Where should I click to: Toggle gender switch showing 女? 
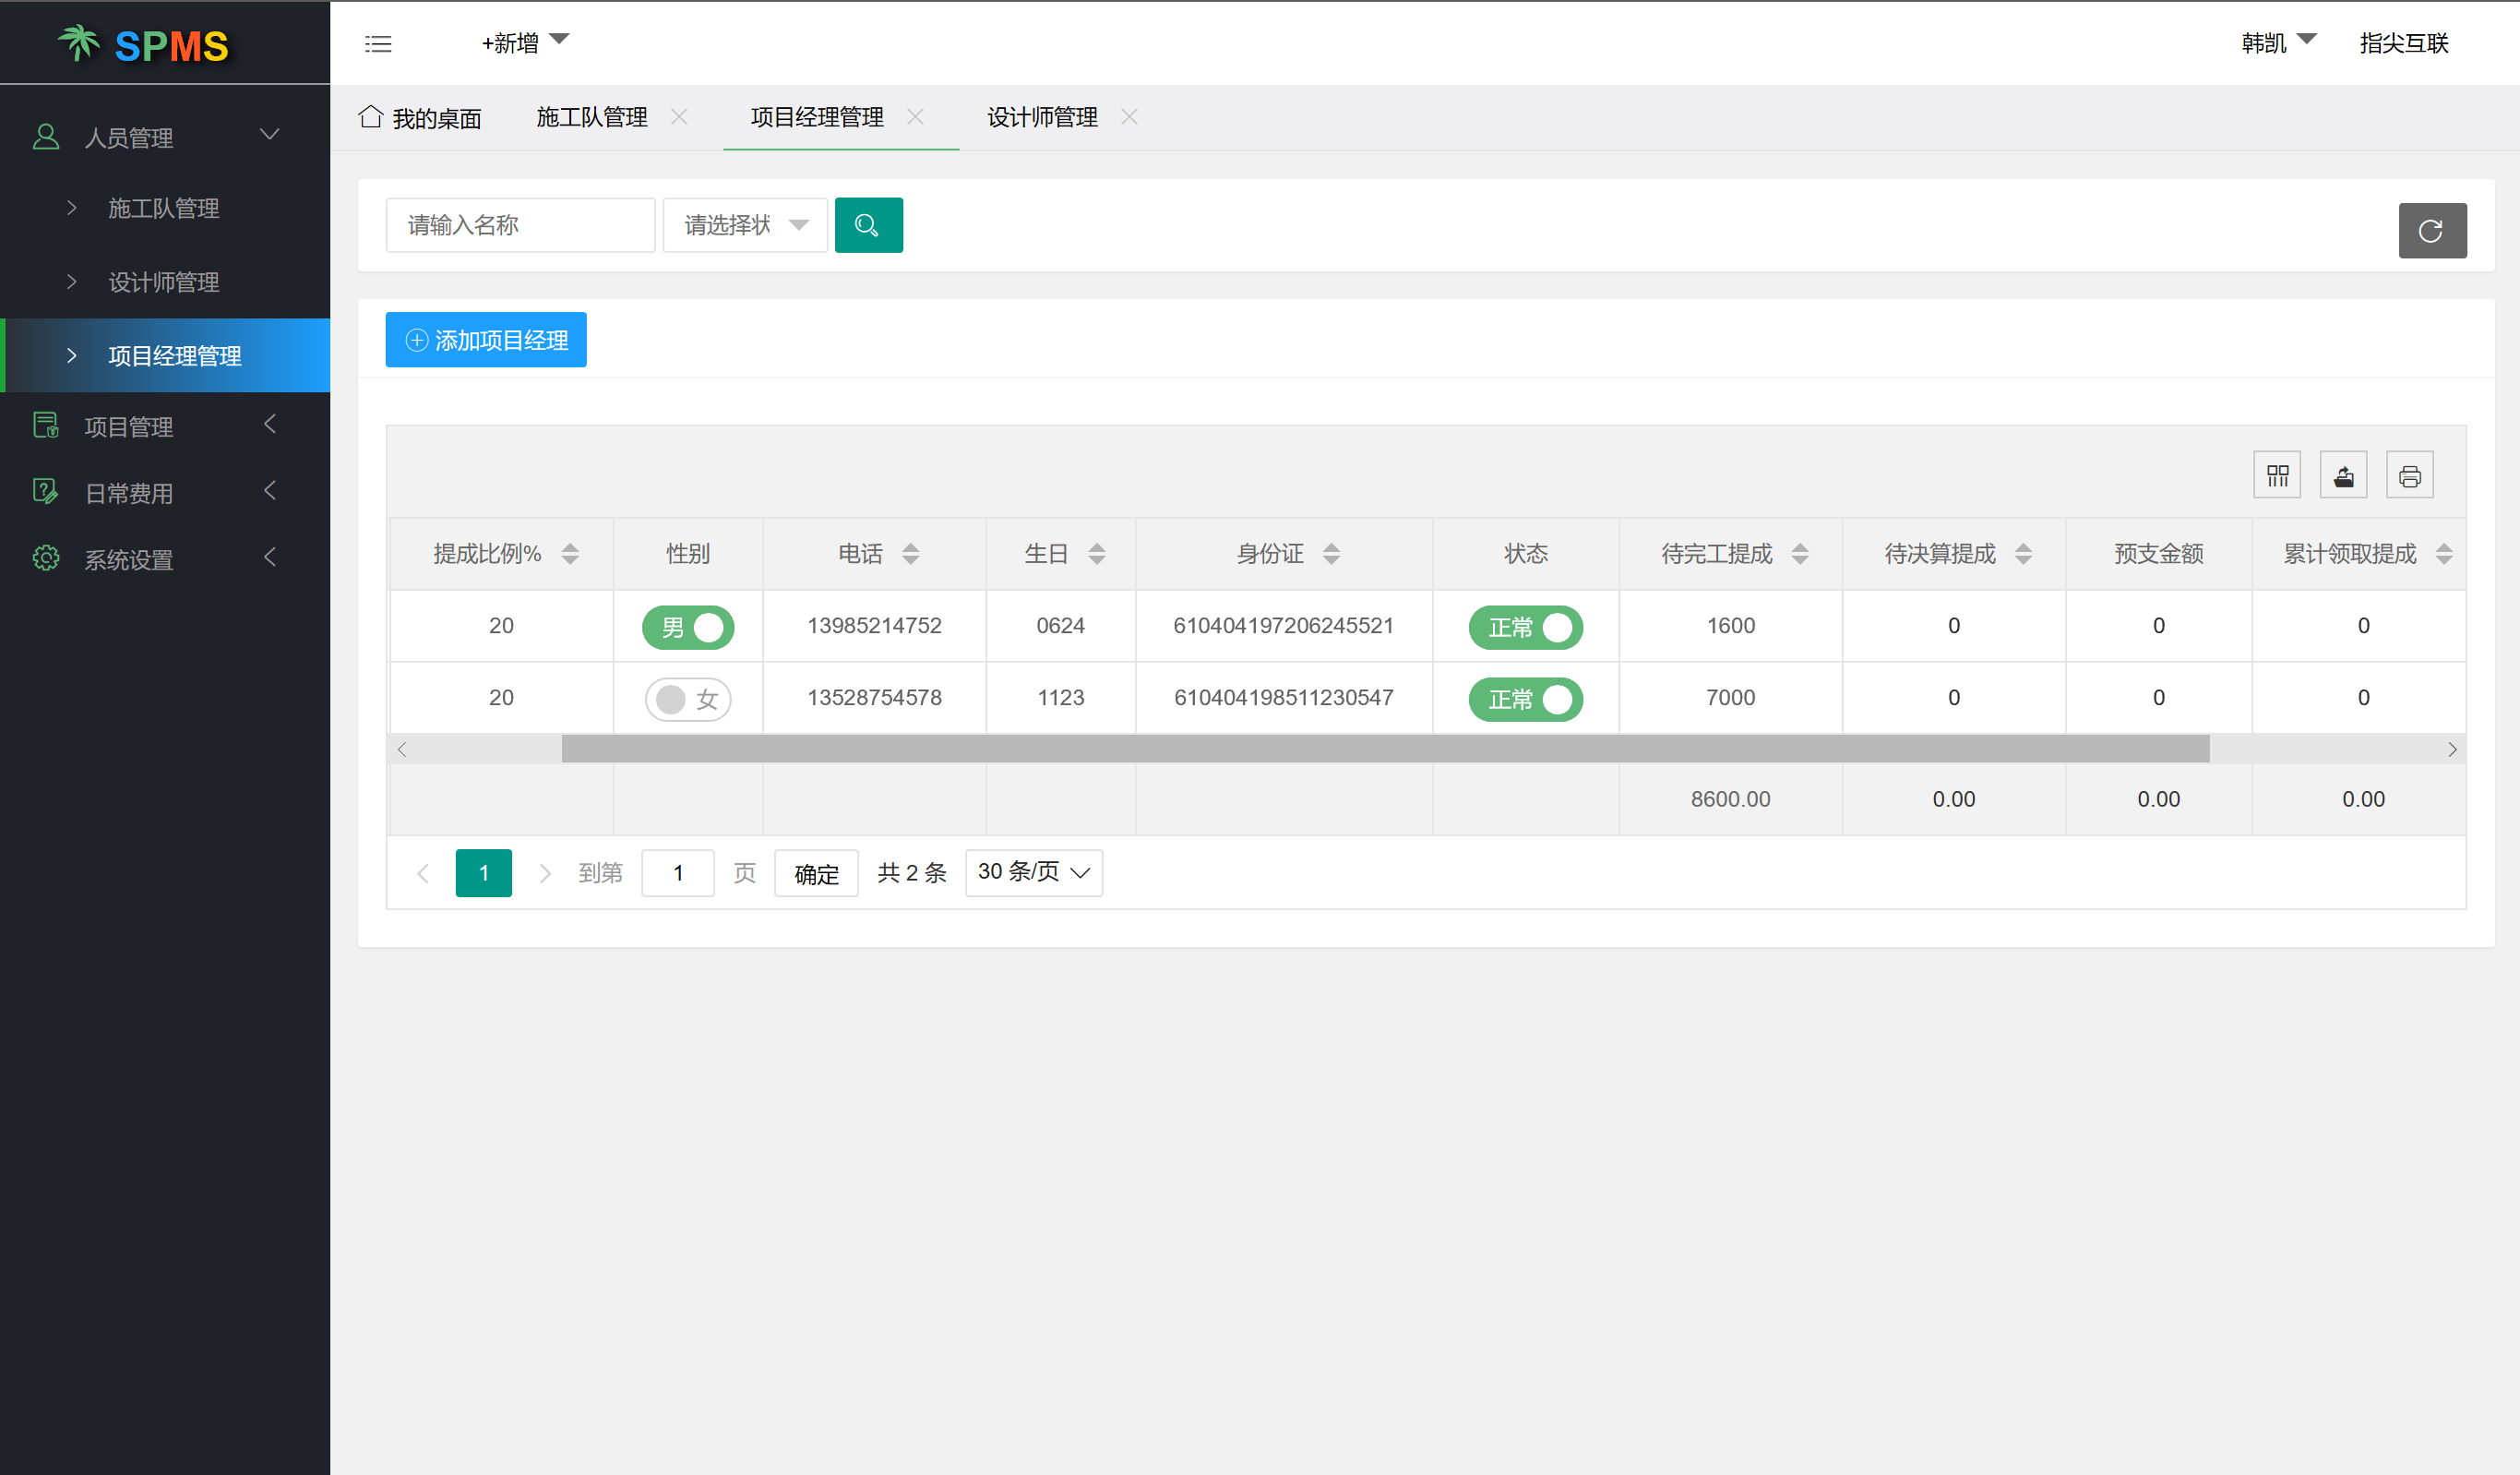coord(688,699)
